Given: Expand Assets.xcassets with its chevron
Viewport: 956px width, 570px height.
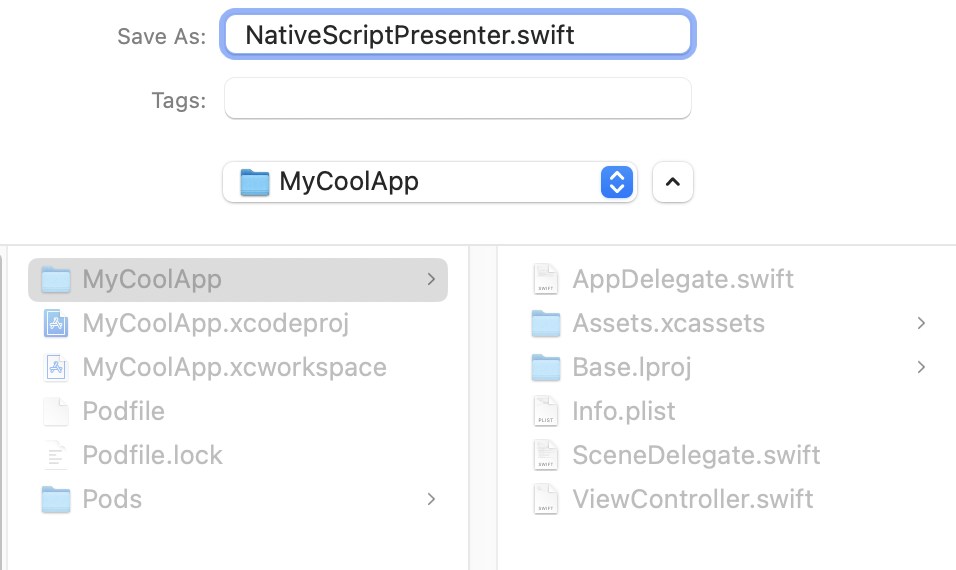Looking at the screenshot, I should (921, 323).
